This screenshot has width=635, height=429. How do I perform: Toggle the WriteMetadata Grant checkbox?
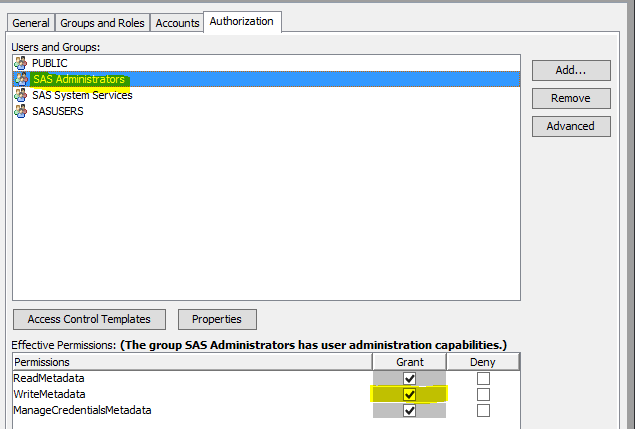pos(409,394)
